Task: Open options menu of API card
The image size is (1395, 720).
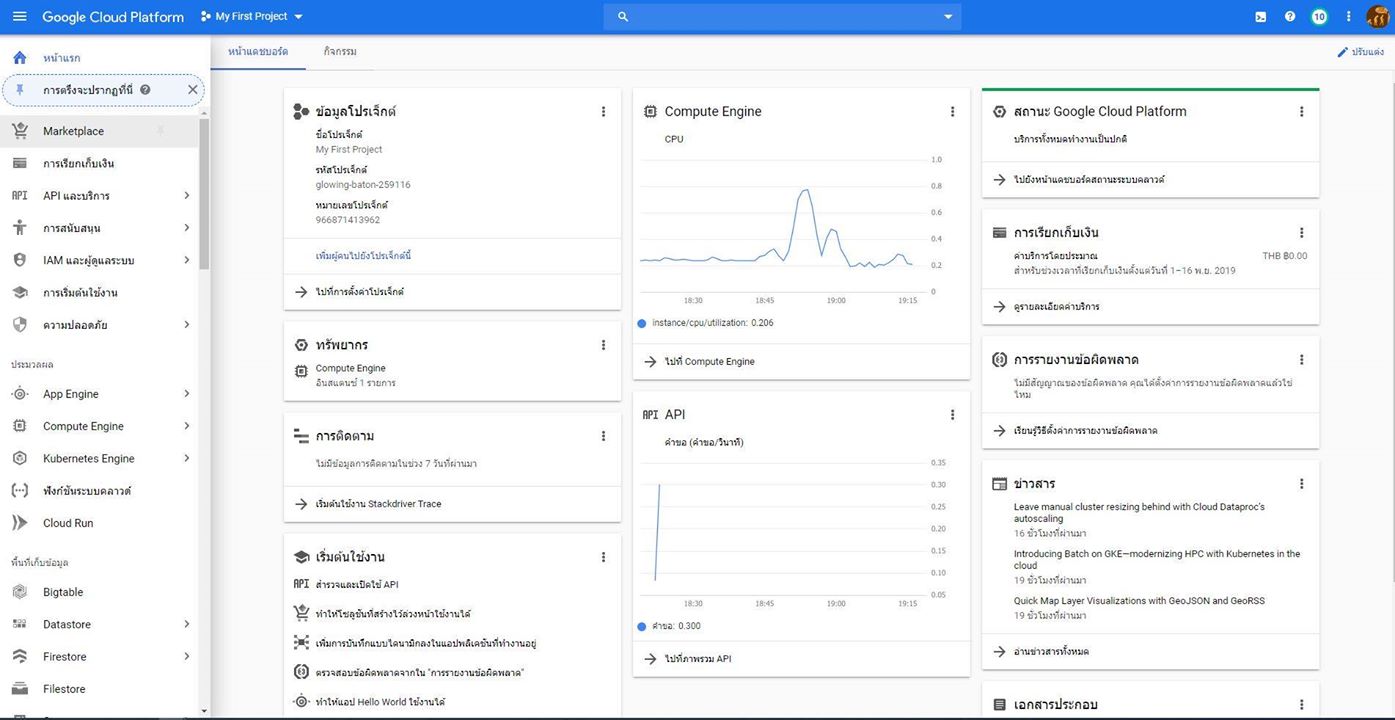Action: point(952,415)
